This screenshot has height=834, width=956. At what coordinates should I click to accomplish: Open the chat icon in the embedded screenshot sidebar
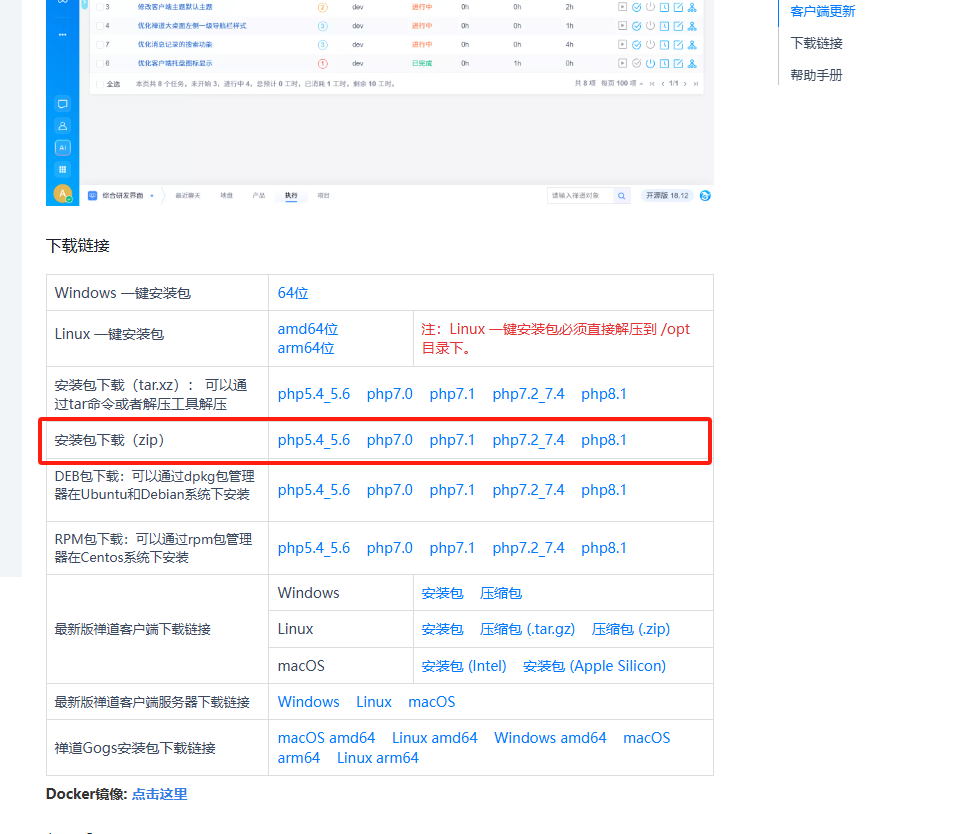[x=63, y=104]
